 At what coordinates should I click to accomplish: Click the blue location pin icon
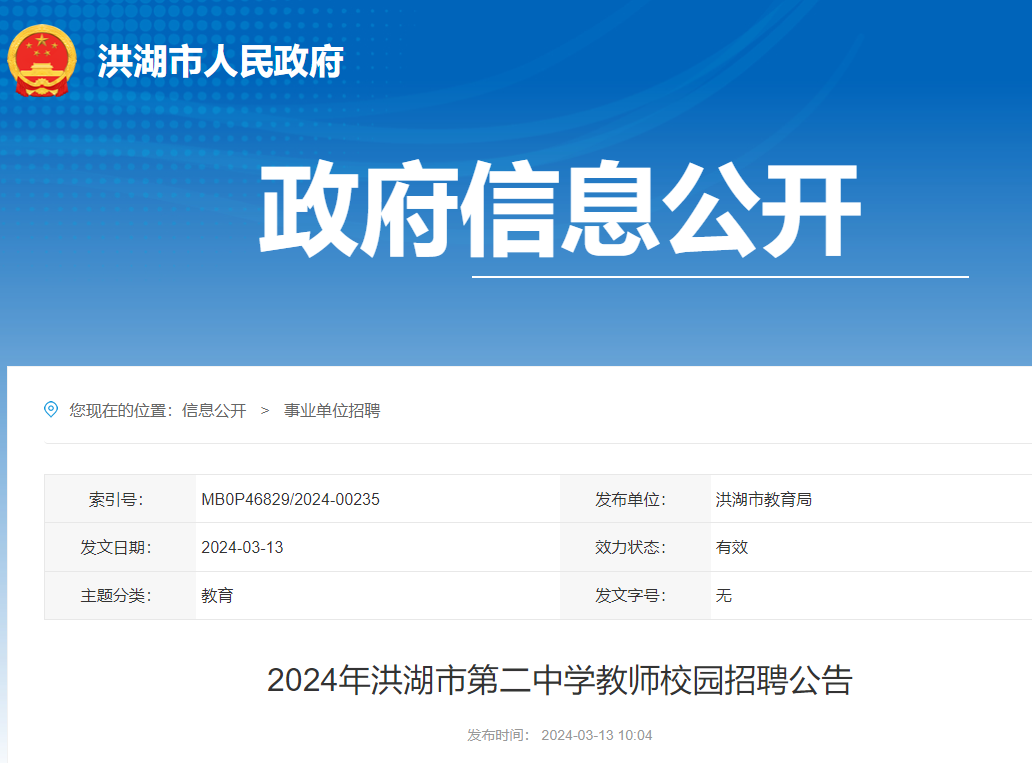pos(48,409)
